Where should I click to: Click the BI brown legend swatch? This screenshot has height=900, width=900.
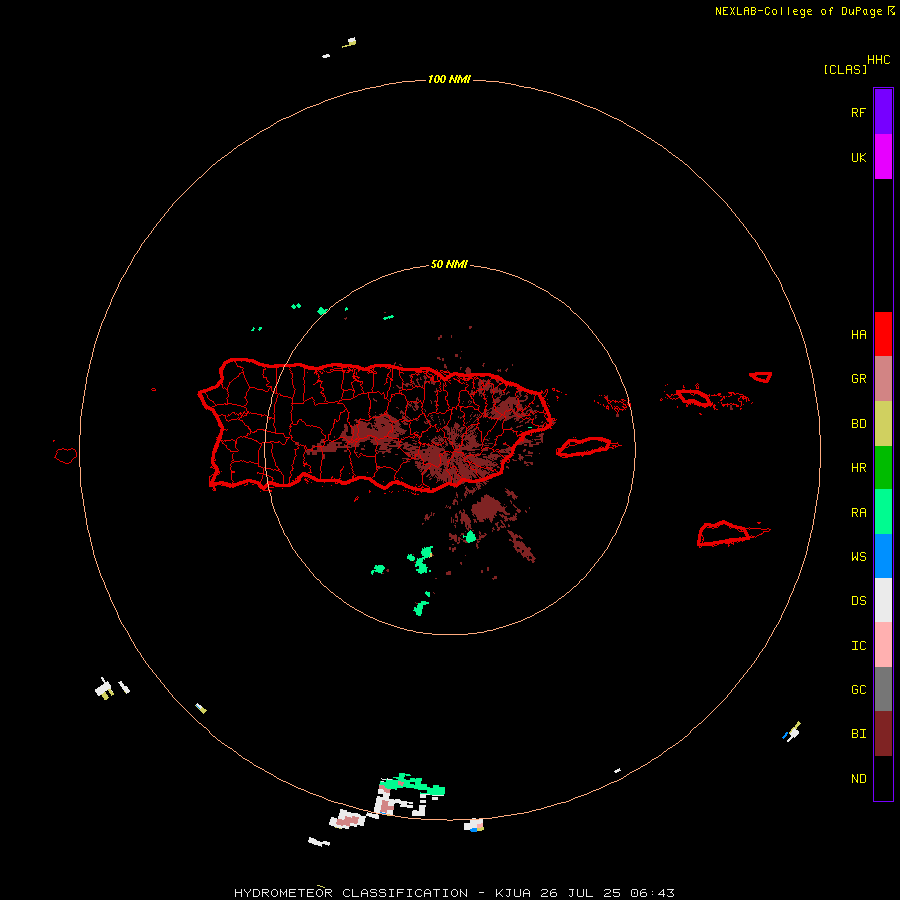point(883,733)
